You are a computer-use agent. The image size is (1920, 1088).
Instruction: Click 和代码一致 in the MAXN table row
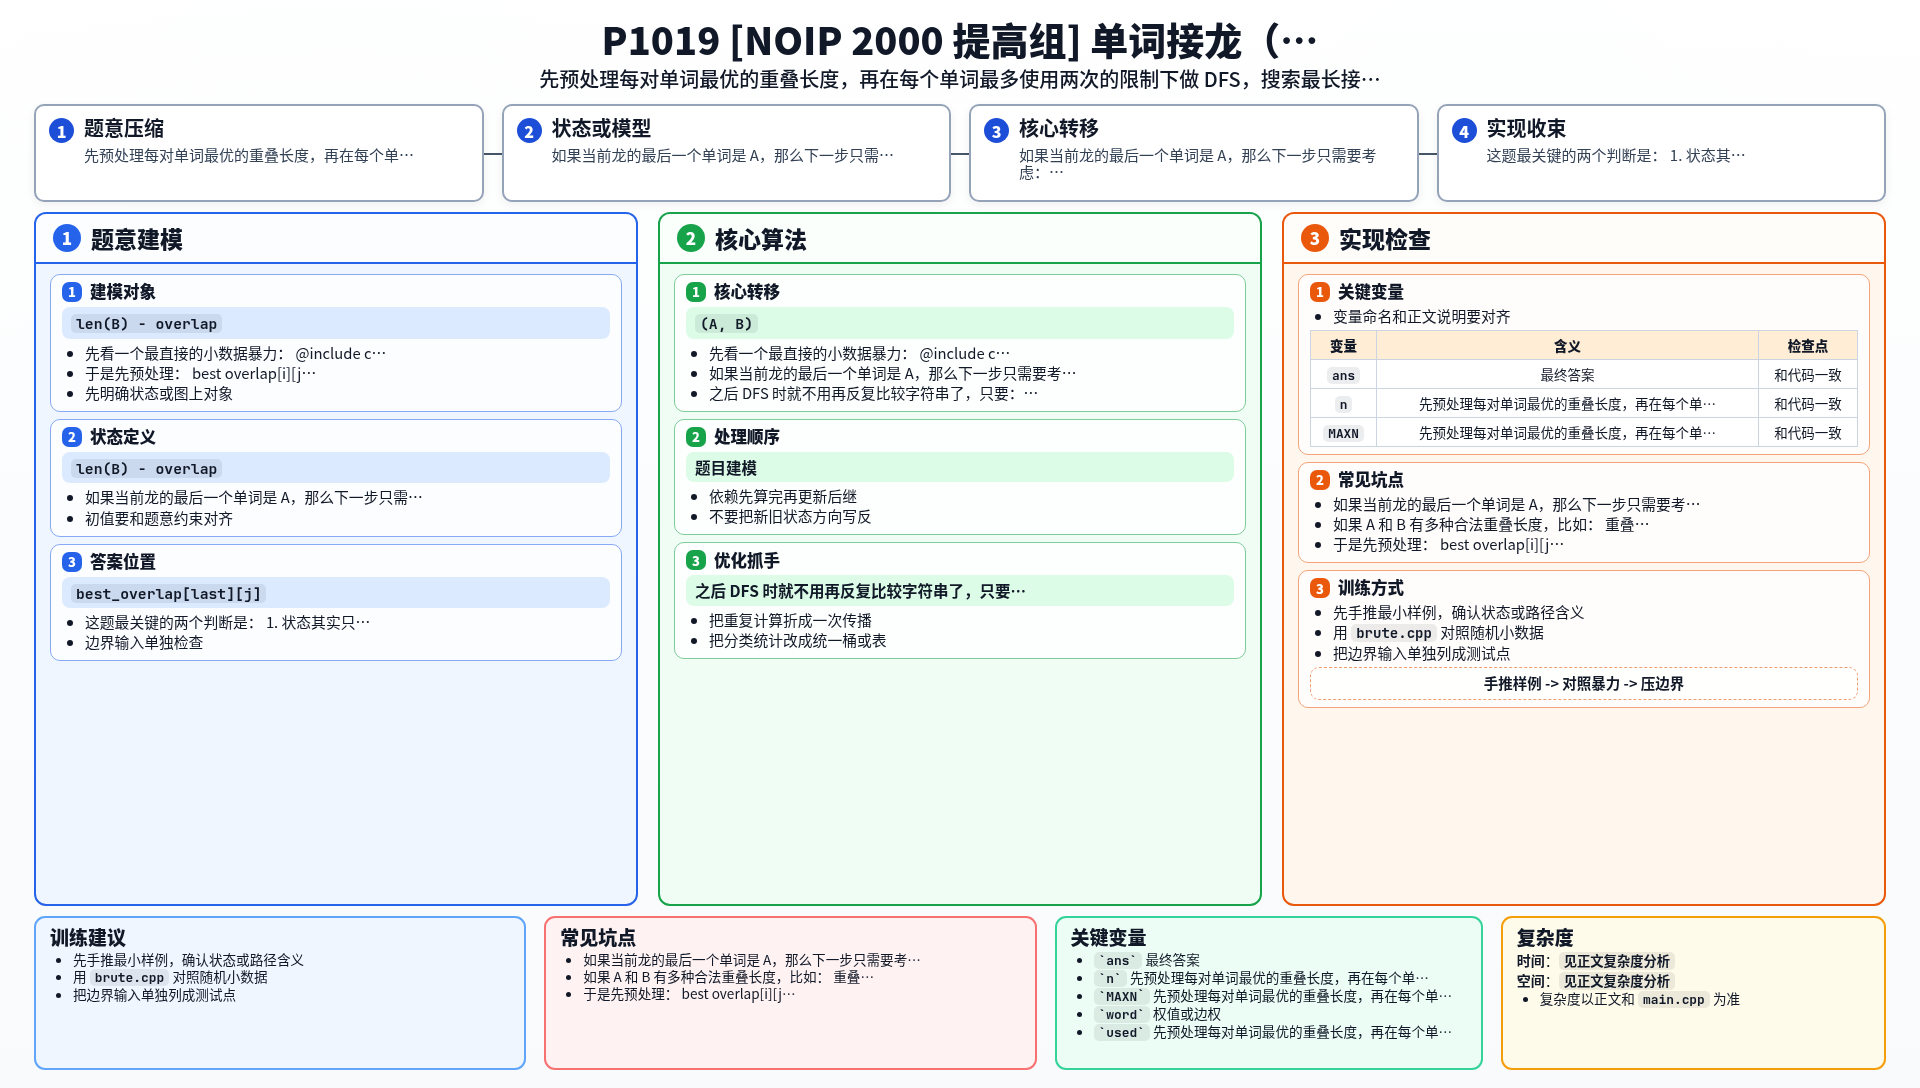tap(1808, 433)
